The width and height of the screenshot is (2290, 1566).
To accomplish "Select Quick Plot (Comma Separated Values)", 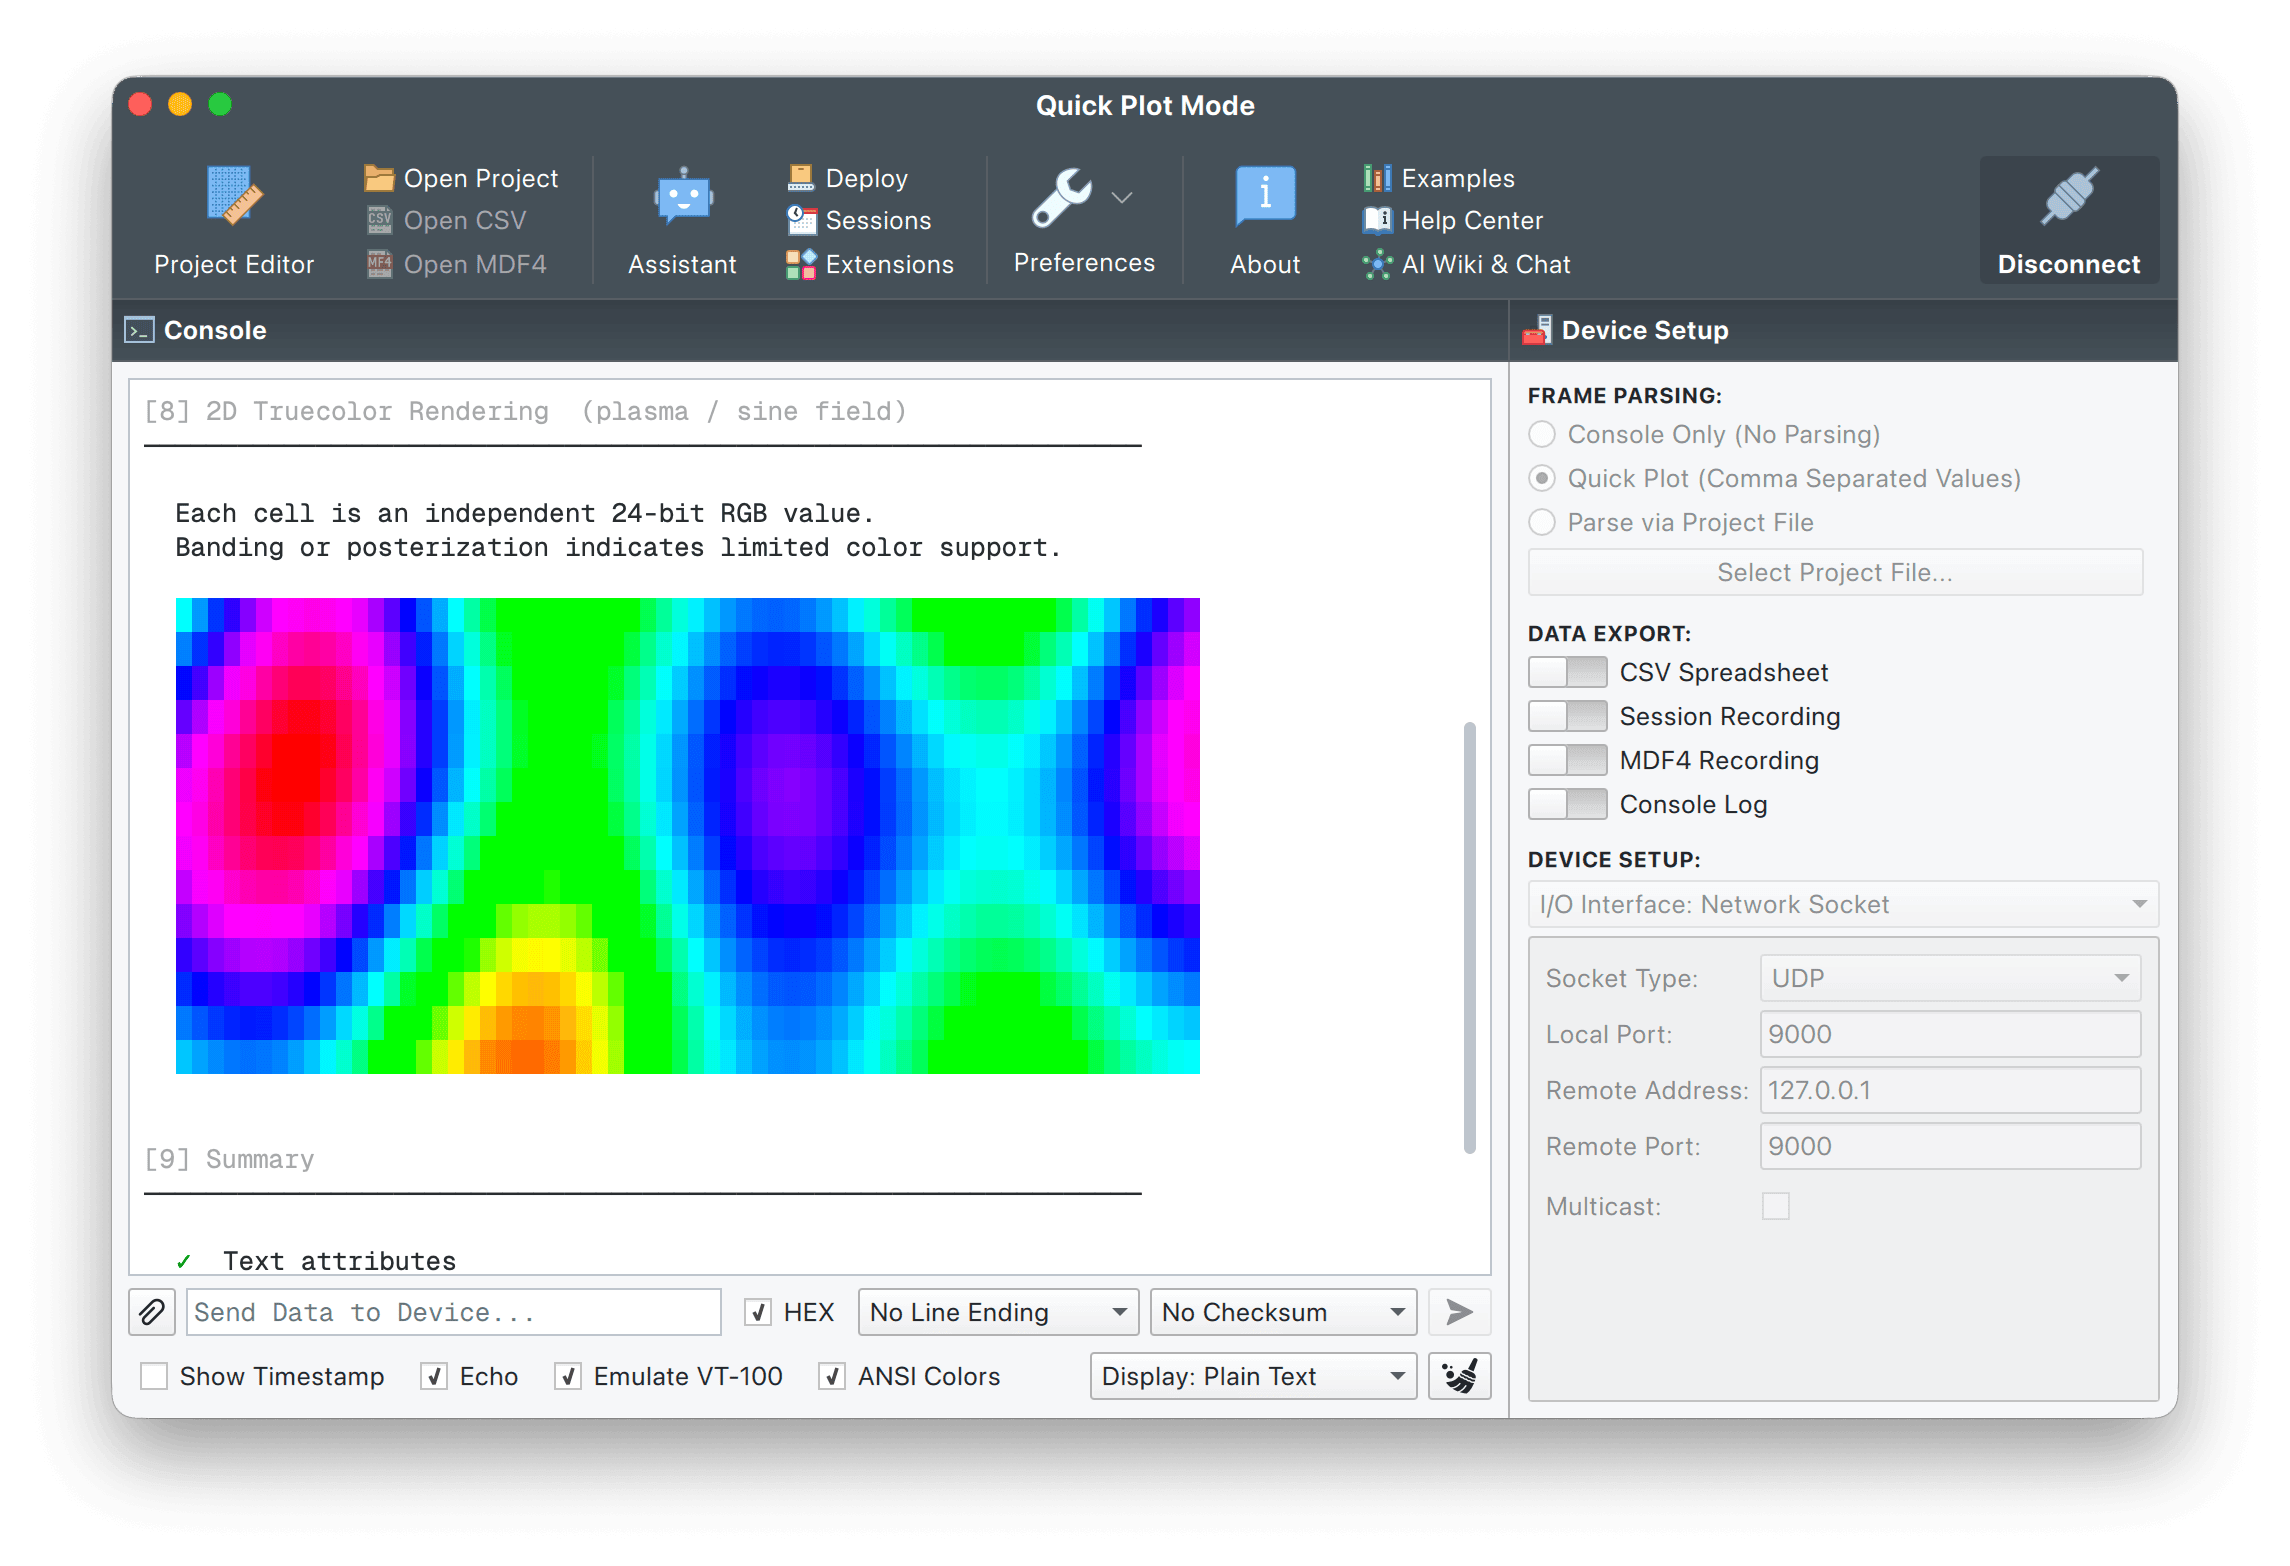I will (x=1542, y=478).
